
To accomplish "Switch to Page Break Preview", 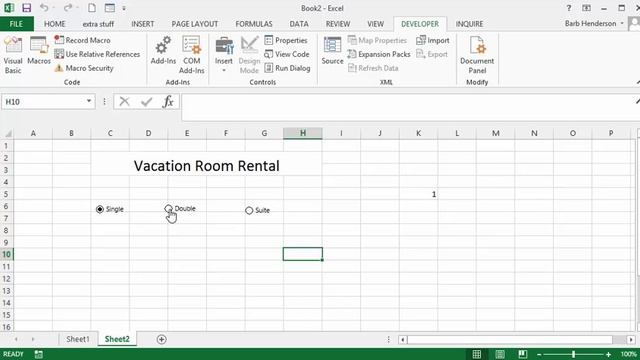I will tap(522, 354).
